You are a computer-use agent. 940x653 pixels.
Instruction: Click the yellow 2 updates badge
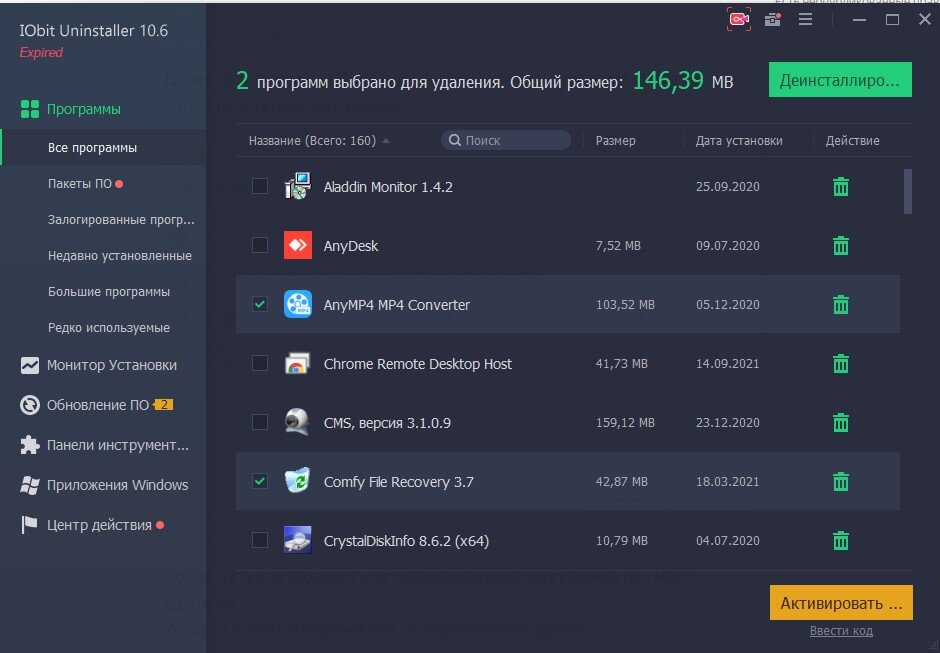click(163, 405)
